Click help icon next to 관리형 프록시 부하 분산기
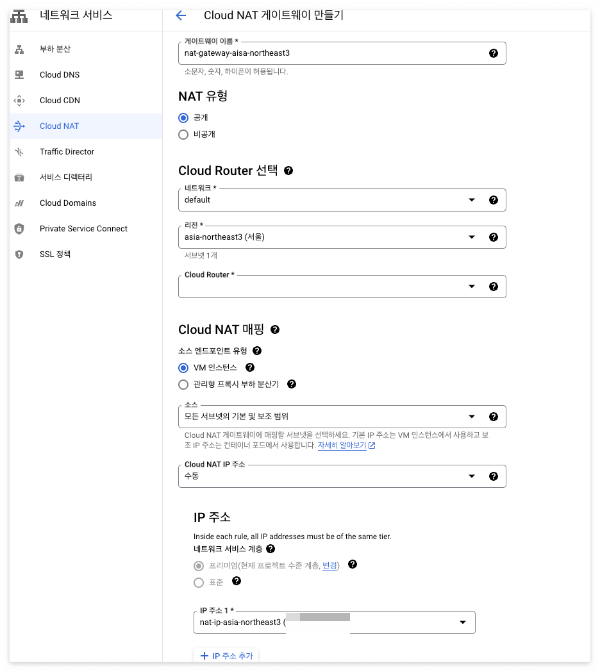600x671 pixels. point(291,384)
